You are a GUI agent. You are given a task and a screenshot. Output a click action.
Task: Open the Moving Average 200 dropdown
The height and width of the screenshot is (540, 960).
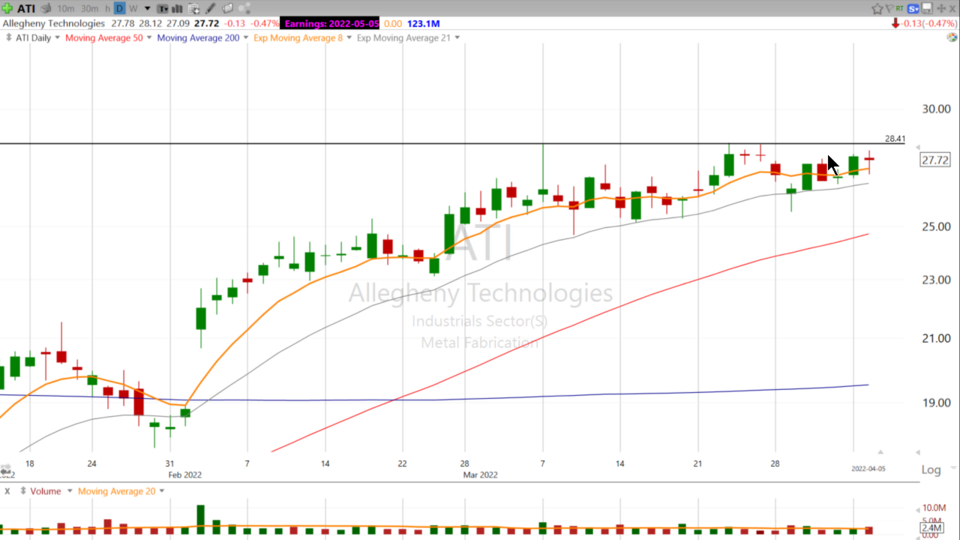click(246, 38)
